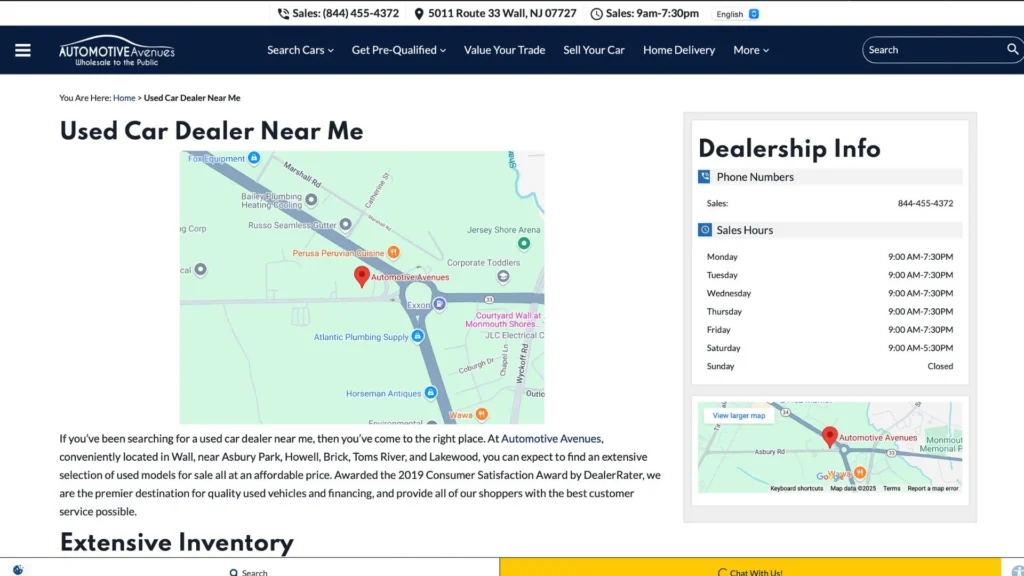Open Home Delivery page
Screen dimensions: 1024x576
(x=679, y=50)
